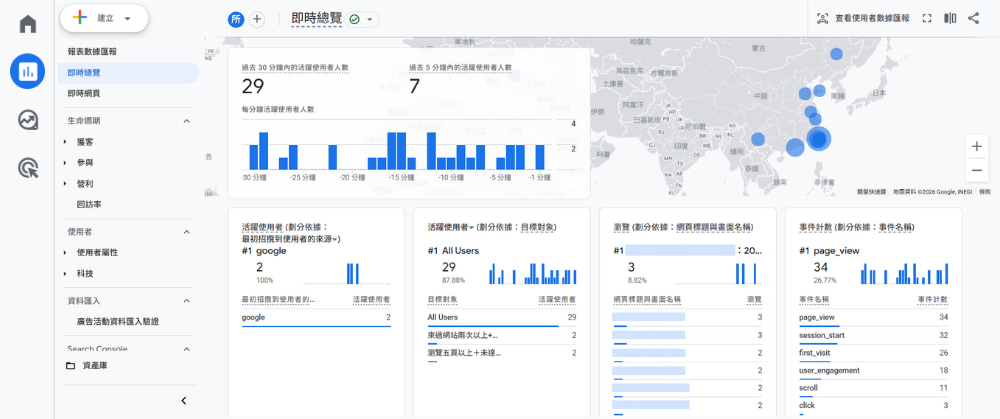Click 目標對象 column header
Screen dimensions: 1000x419
[x=443, y=299]
